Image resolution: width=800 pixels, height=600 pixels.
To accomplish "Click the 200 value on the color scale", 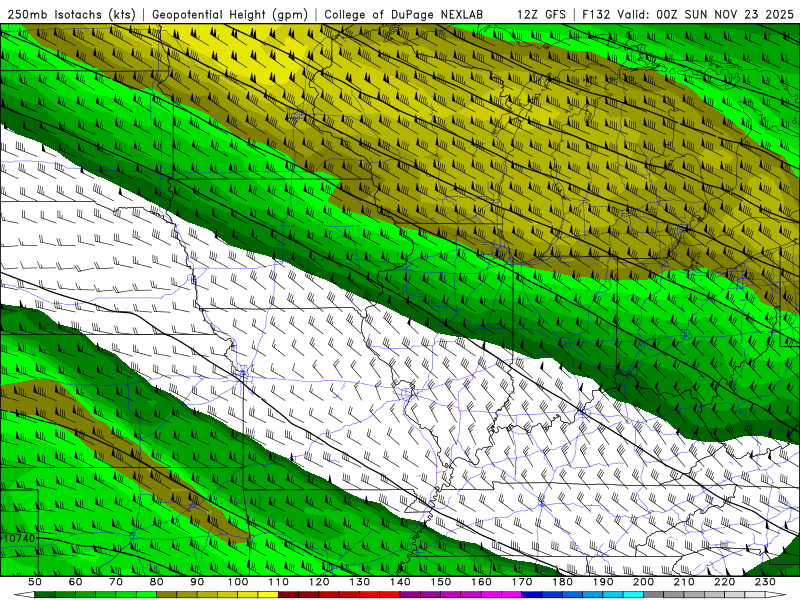I will (x=643, y=582).
